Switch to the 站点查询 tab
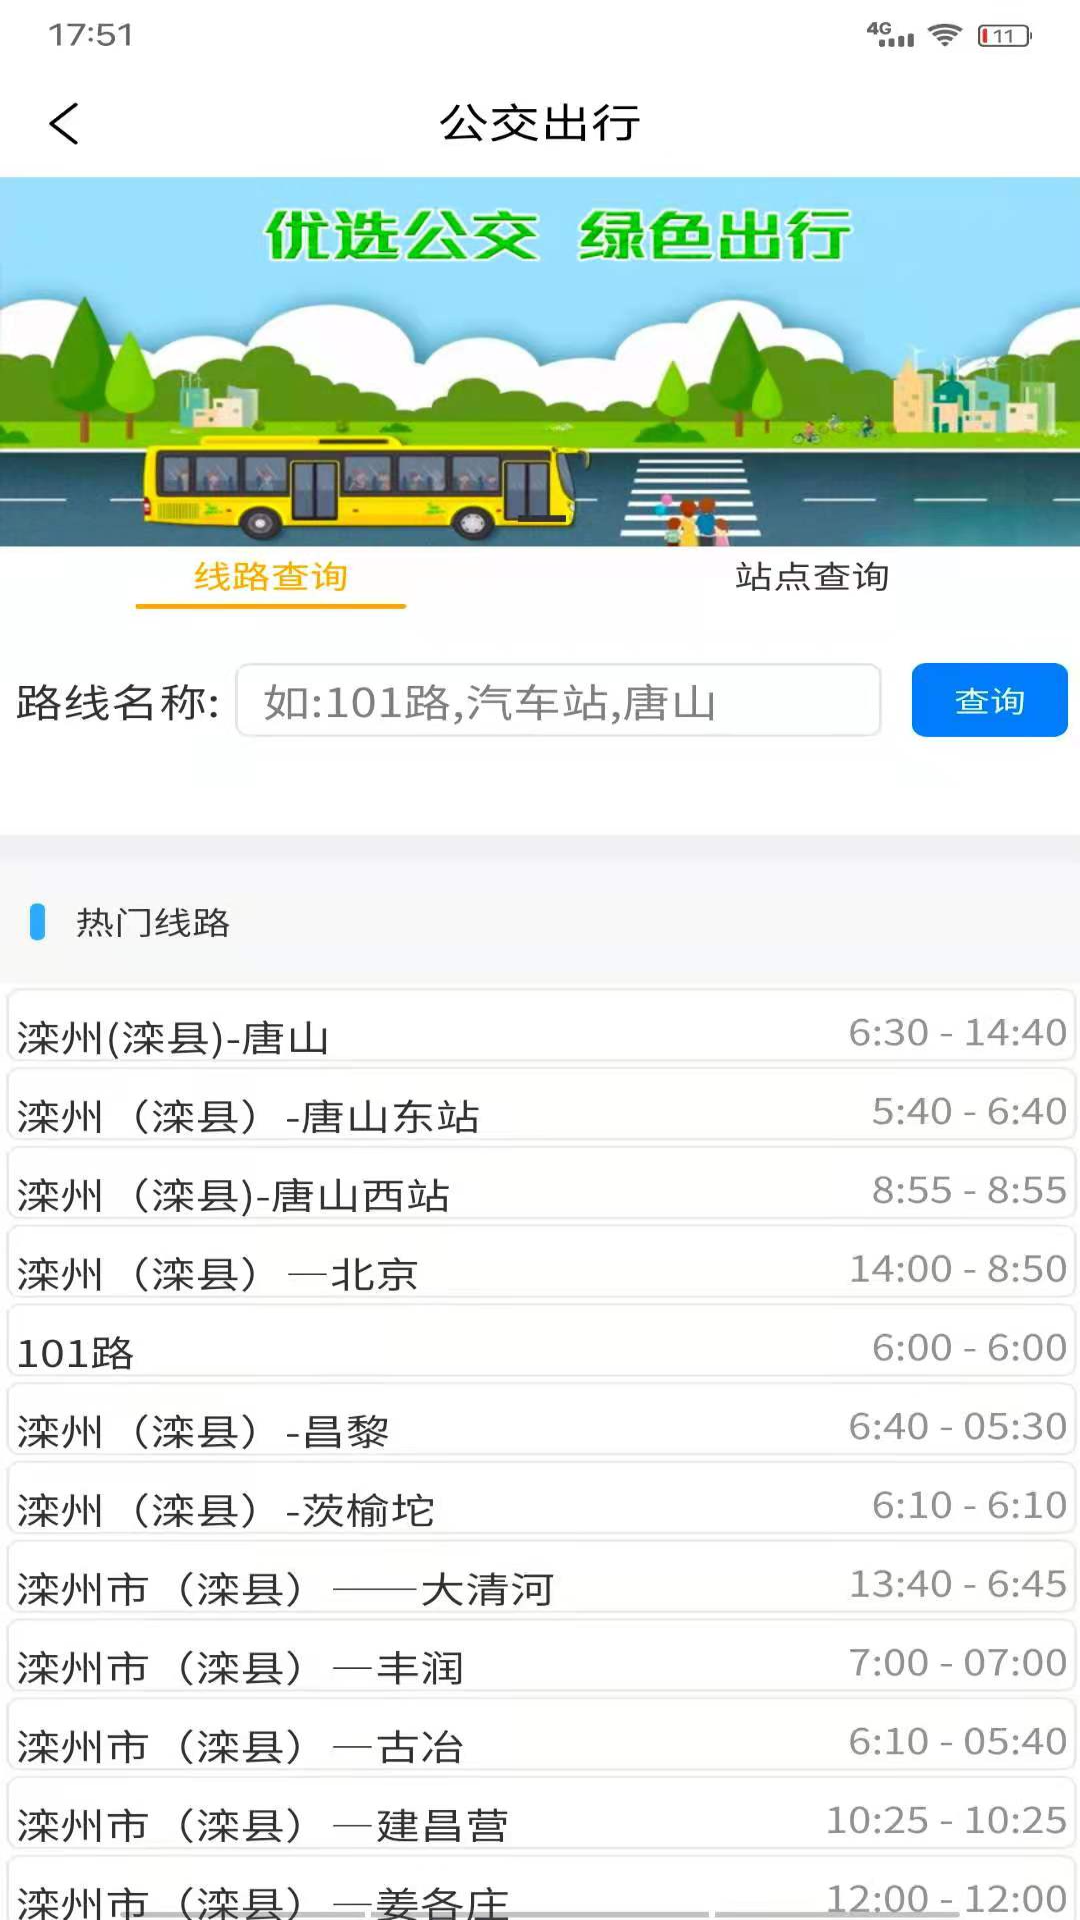 pyautogui.click(x=811, y=577)
